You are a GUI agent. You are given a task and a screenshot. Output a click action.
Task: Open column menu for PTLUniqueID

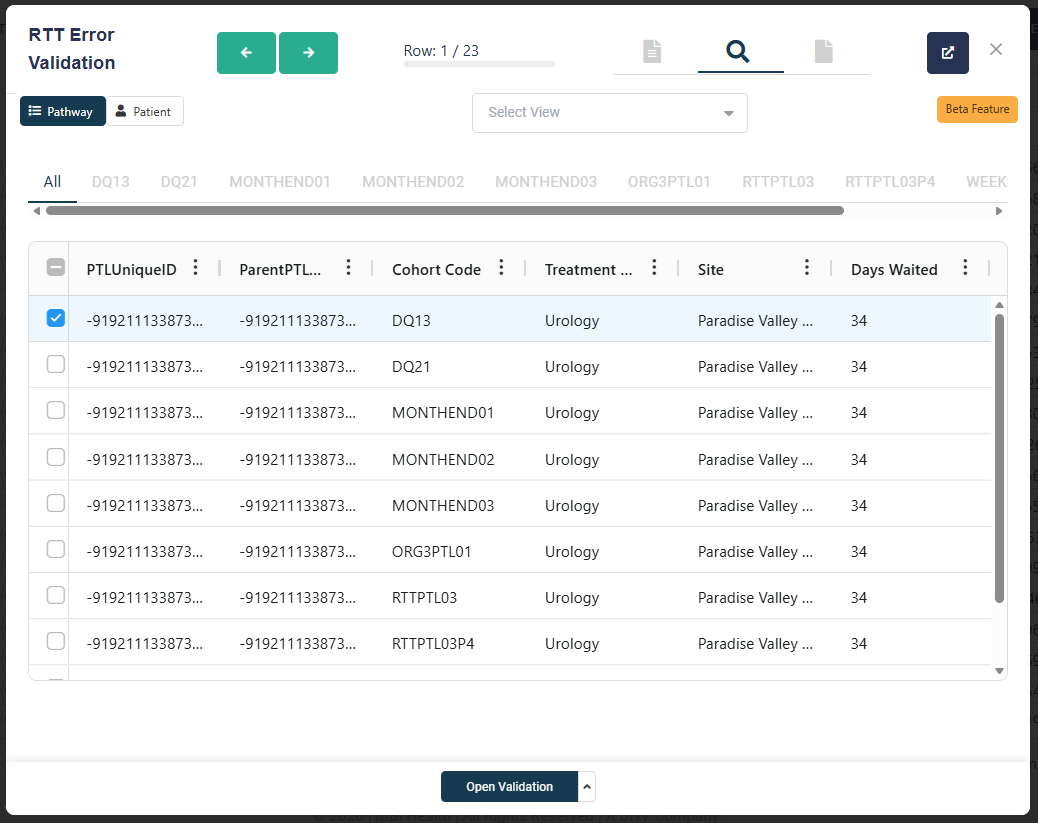(x=196, y=268)
